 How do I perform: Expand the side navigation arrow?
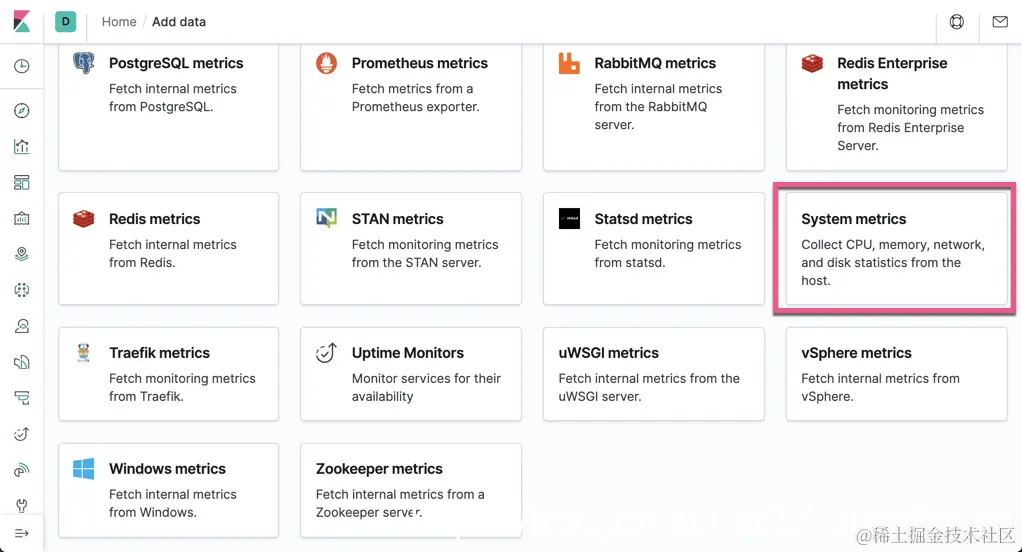tap(22, 534)
